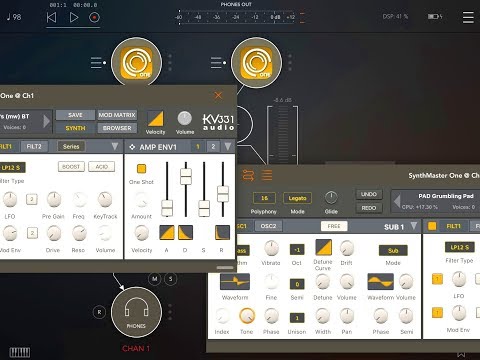Click the Release curve shape icon

tap(222, 233)
